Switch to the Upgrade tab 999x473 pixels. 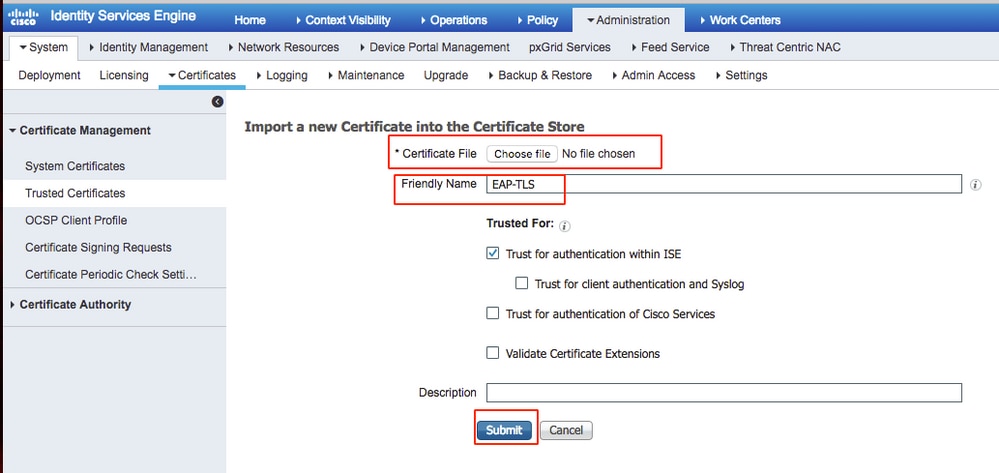[x=446, y=75]
